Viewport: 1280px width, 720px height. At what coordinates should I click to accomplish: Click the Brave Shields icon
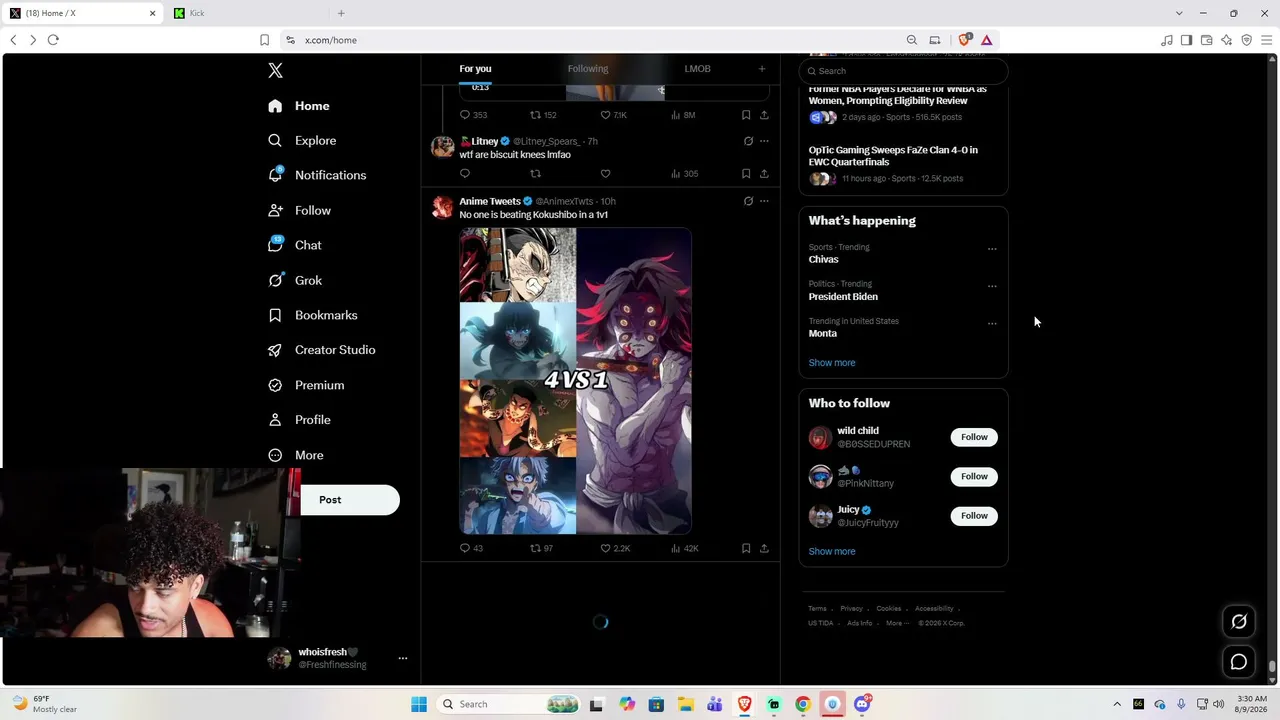(965, 40)
